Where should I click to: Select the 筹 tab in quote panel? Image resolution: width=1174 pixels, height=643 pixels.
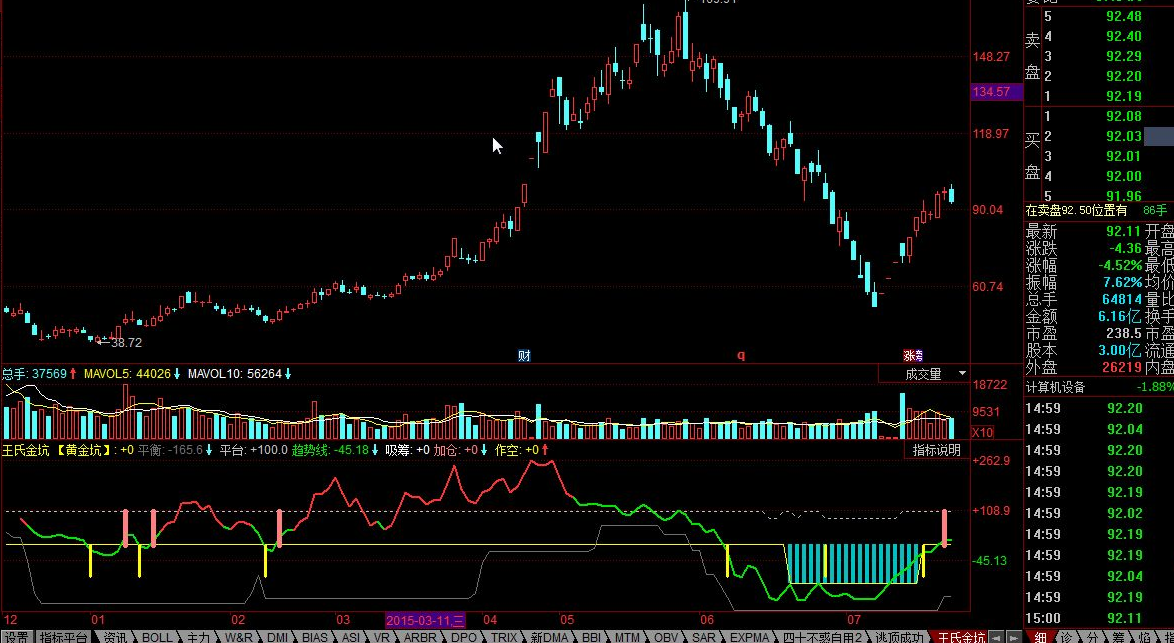[1117, 637]
